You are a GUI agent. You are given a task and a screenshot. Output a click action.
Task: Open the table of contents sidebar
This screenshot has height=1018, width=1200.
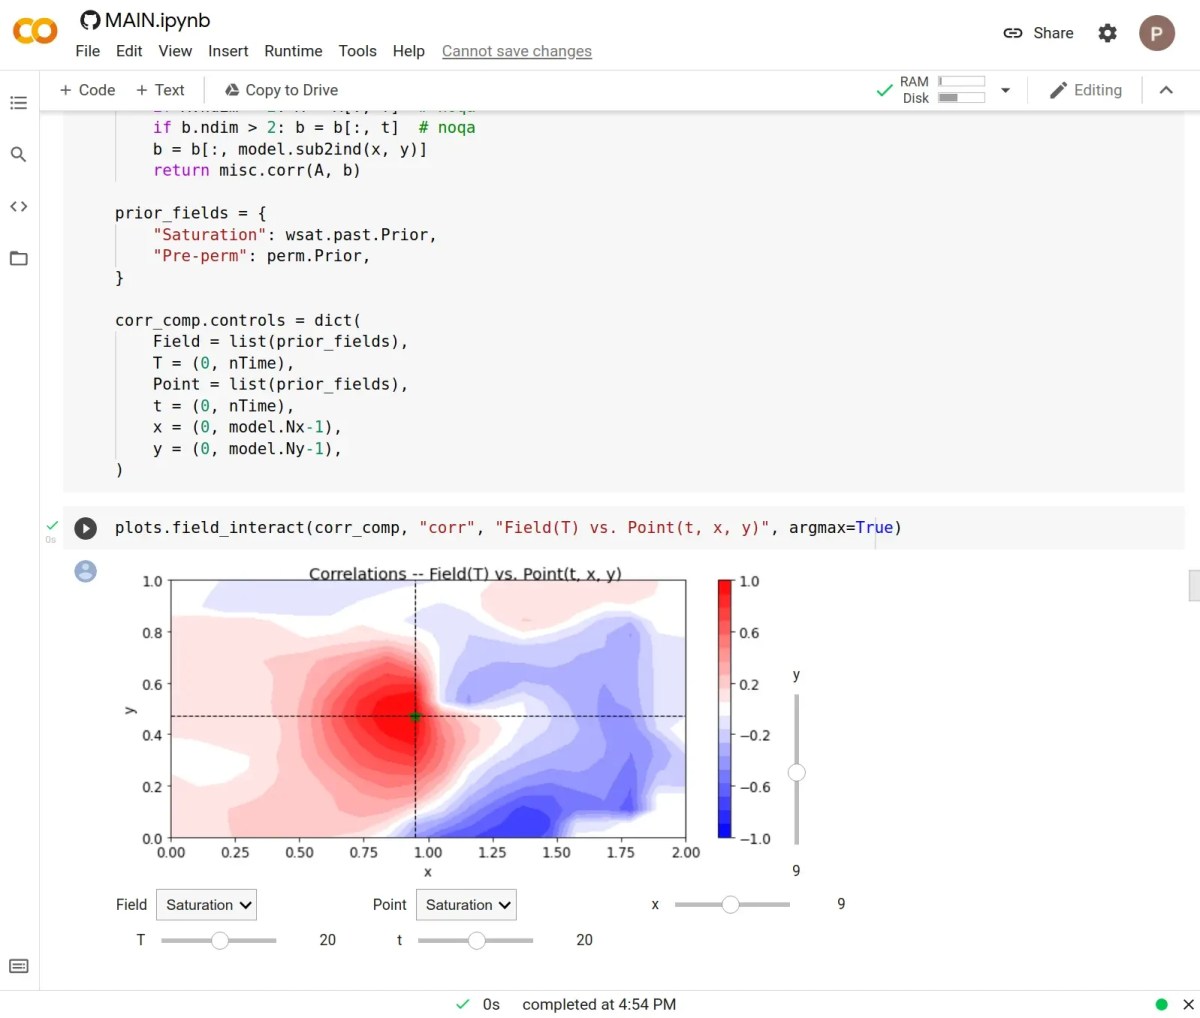pos(18,103)
